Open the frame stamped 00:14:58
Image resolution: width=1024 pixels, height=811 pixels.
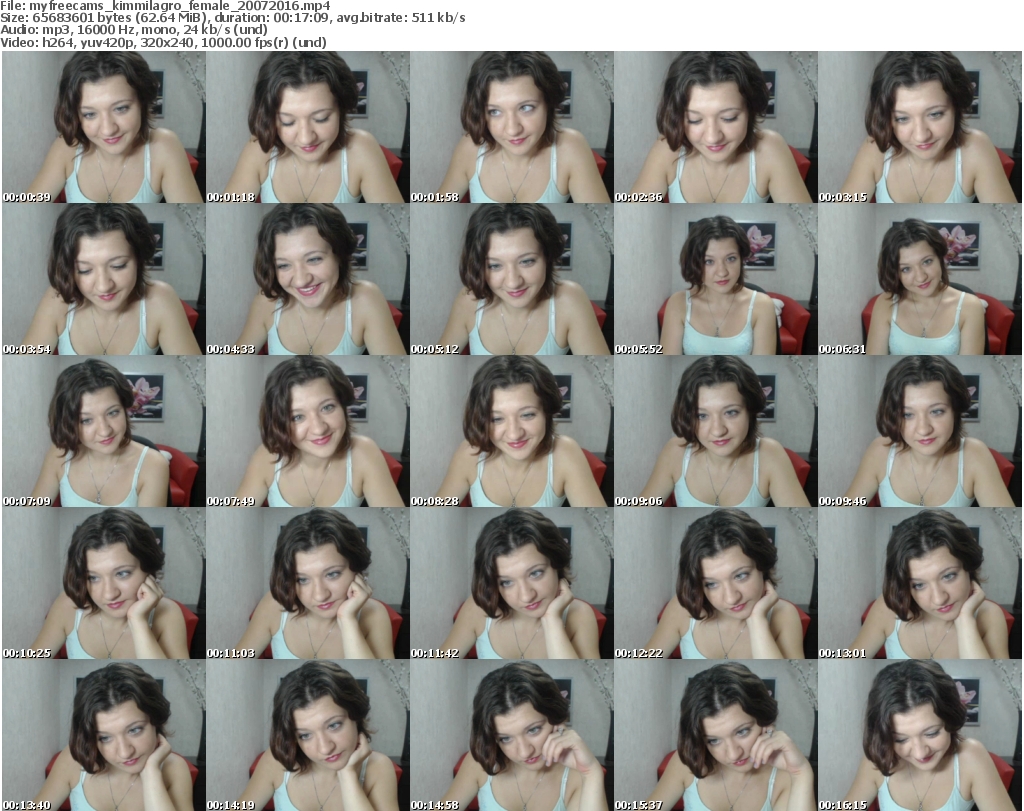511,735
